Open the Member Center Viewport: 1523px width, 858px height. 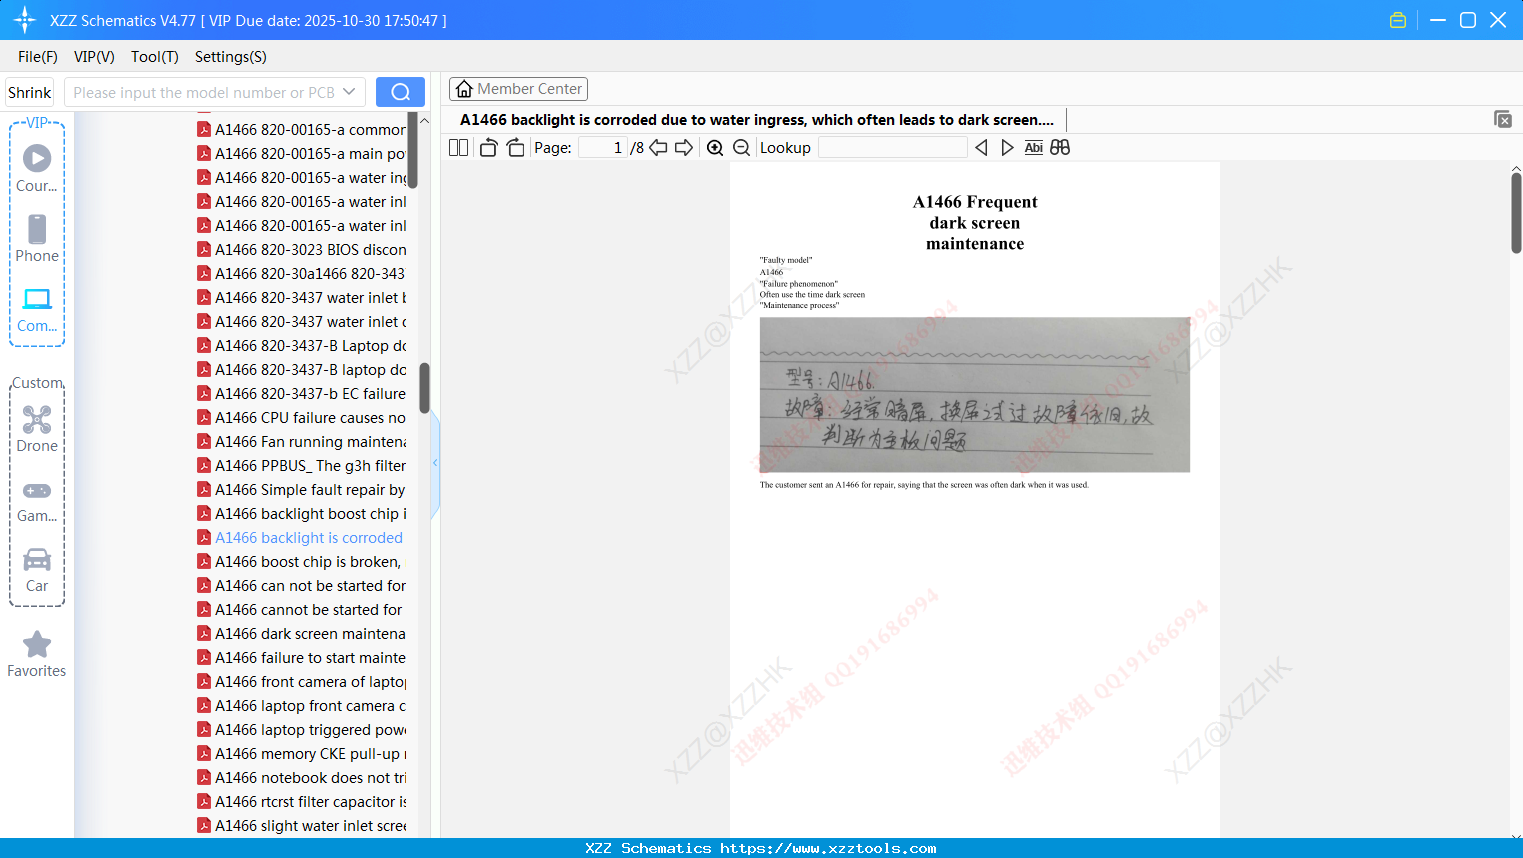pos(518,89)
